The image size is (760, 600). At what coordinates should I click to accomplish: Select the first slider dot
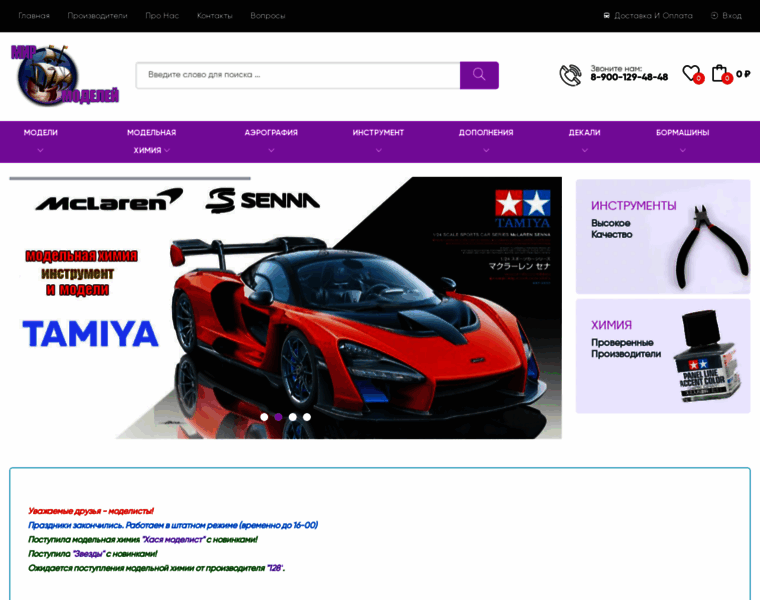(x=264, y=417)
